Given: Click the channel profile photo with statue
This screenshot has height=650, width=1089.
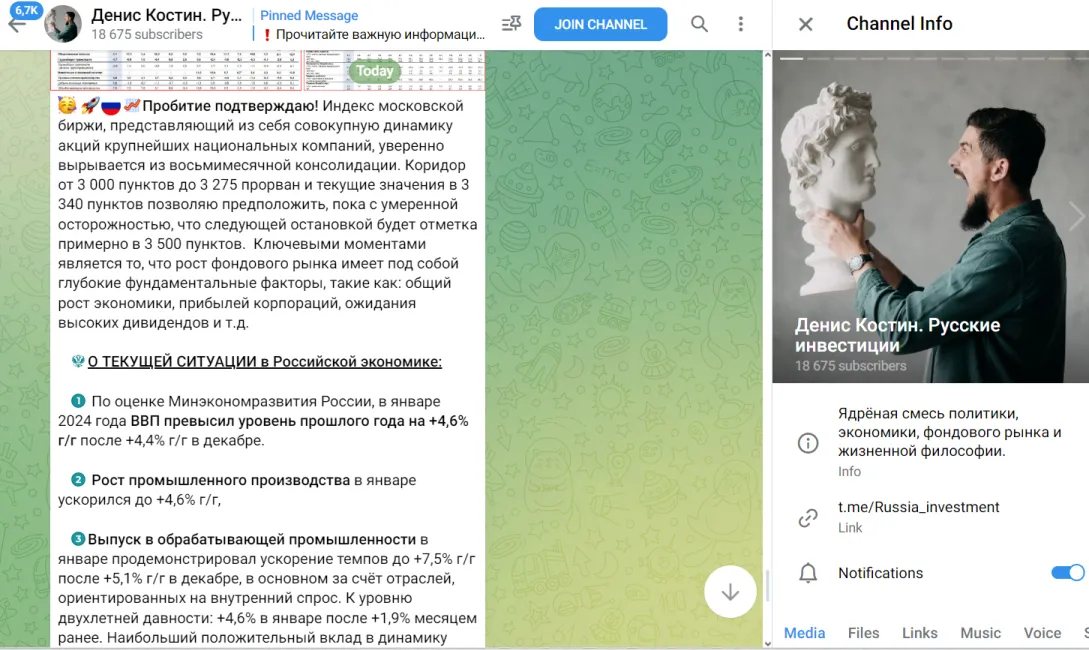Looking at the screenshot, I should tap(931, 216).
